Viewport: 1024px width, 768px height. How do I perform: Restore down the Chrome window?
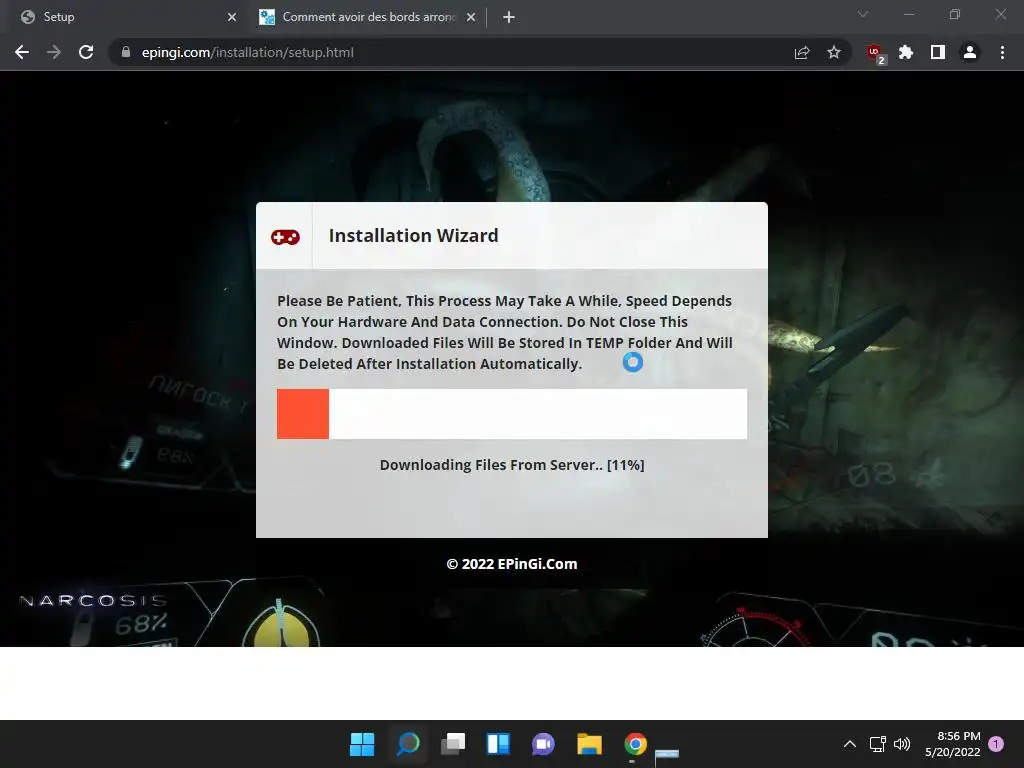tap(955, 14)
